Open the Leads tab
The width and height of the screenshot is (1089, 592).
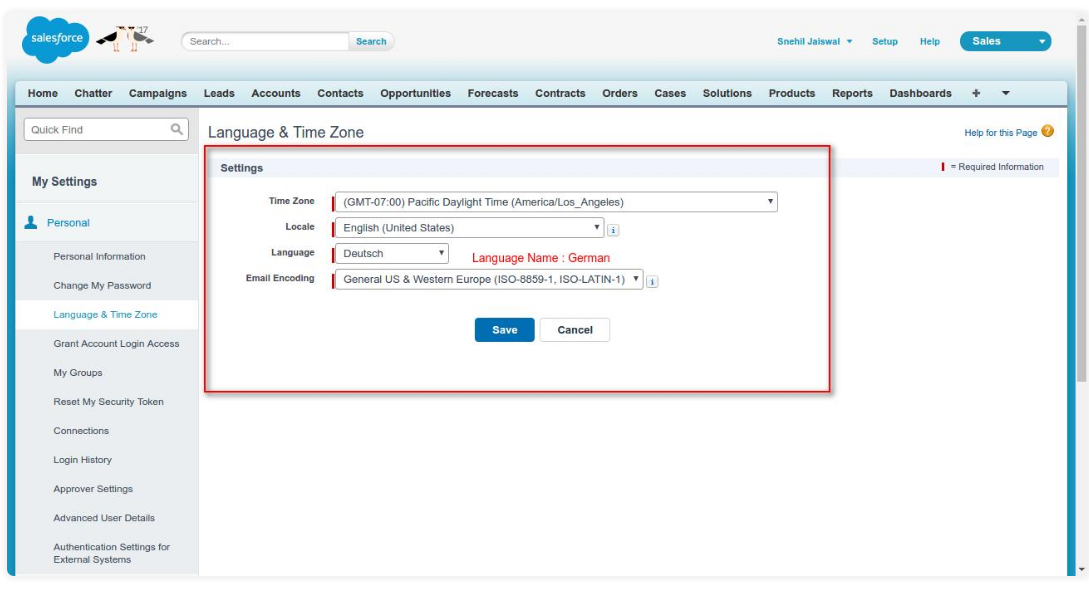tap(219, 93)
